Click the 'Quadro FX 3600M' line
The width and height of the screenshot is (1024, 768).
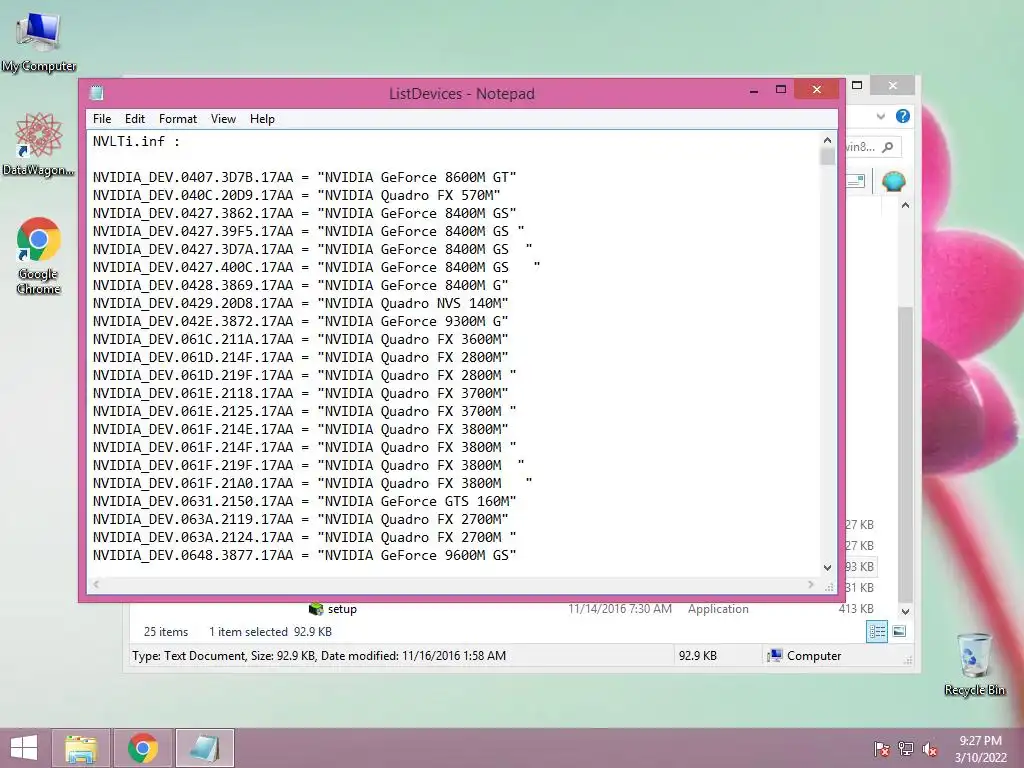pos(300,340)
